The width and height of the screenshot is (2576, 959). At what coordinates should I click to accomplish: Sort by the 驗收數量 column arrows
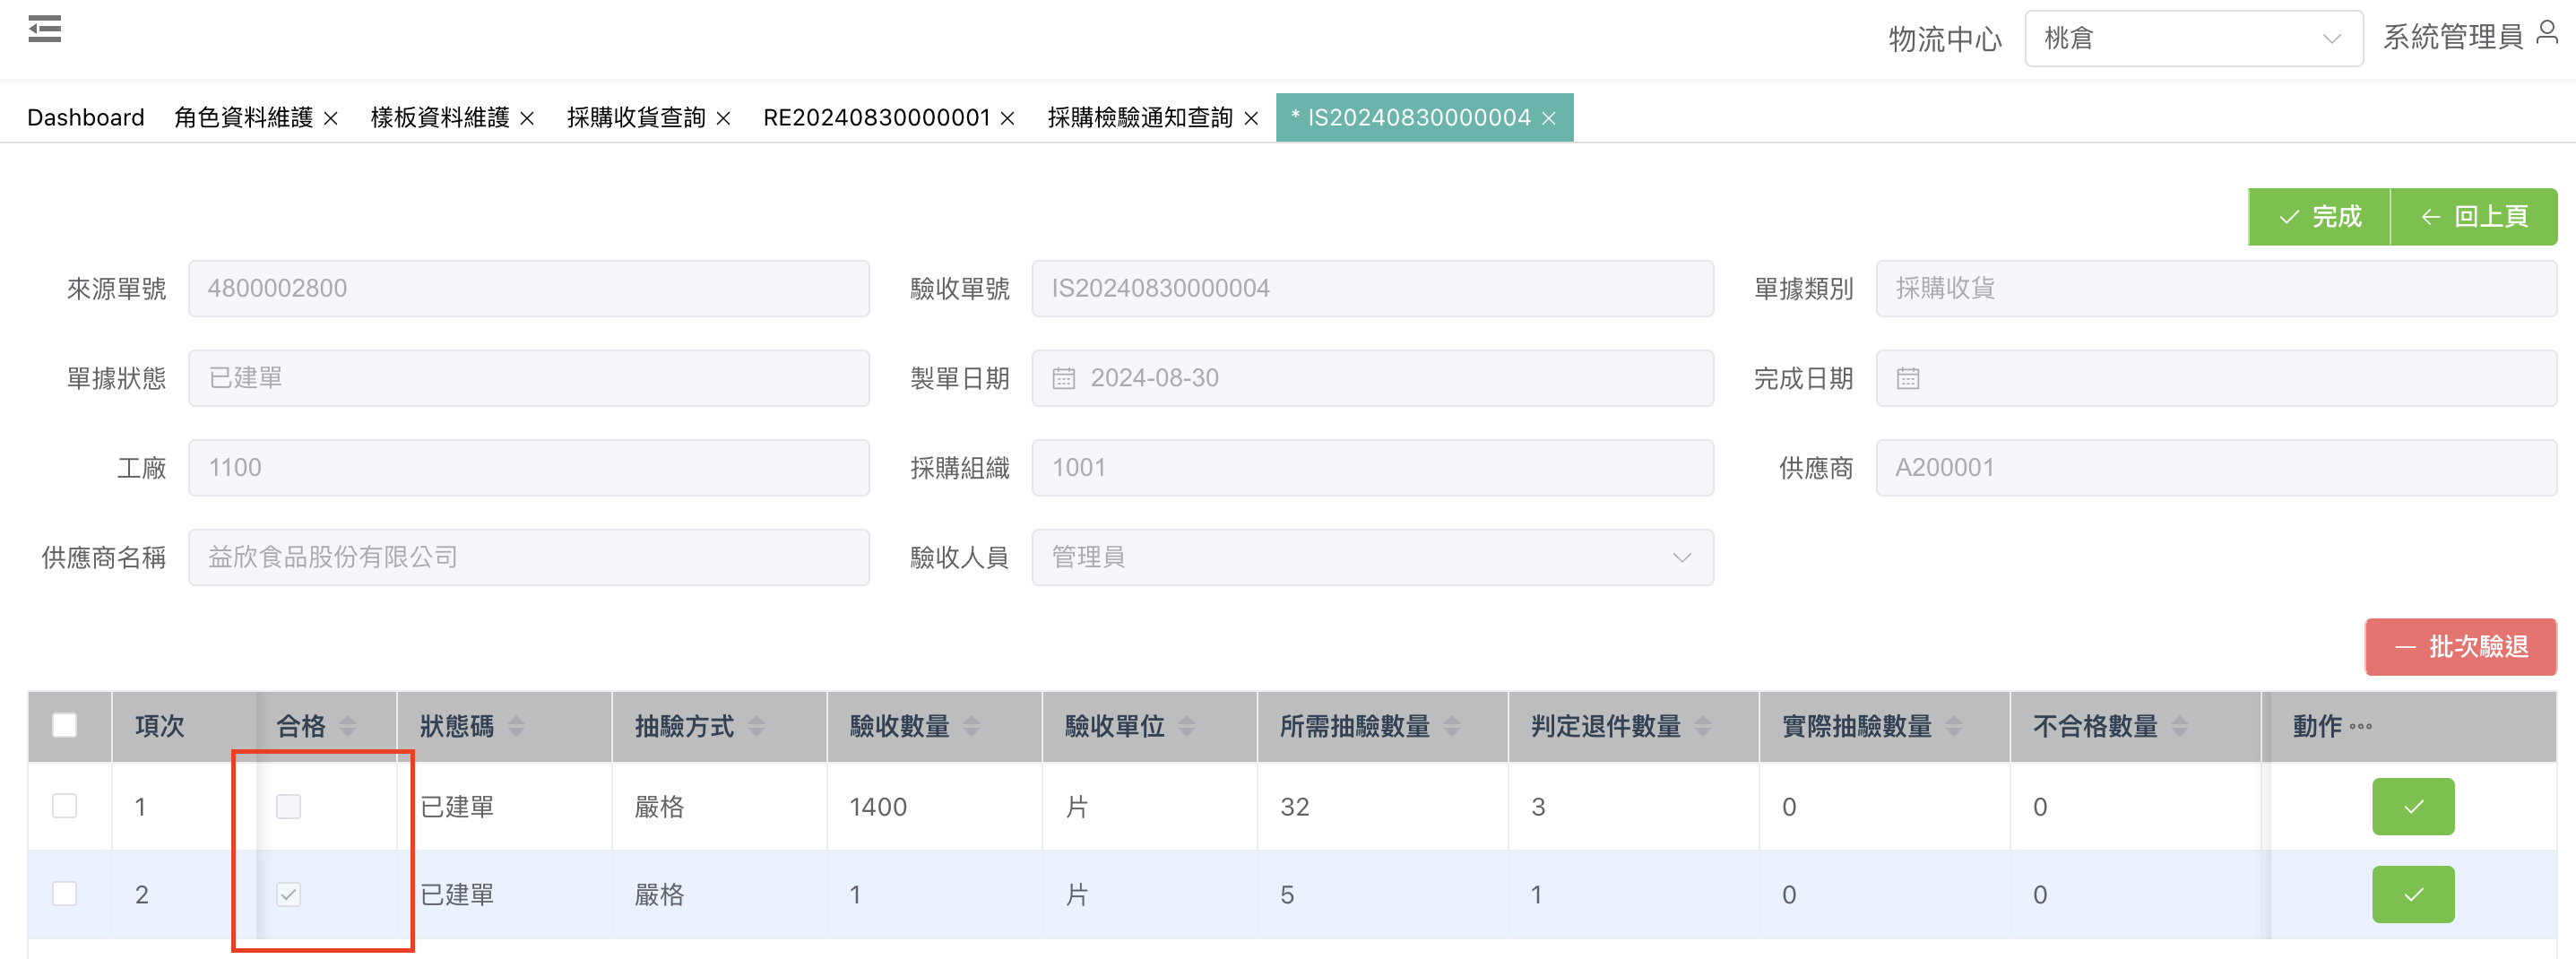[x=971, y=726]
